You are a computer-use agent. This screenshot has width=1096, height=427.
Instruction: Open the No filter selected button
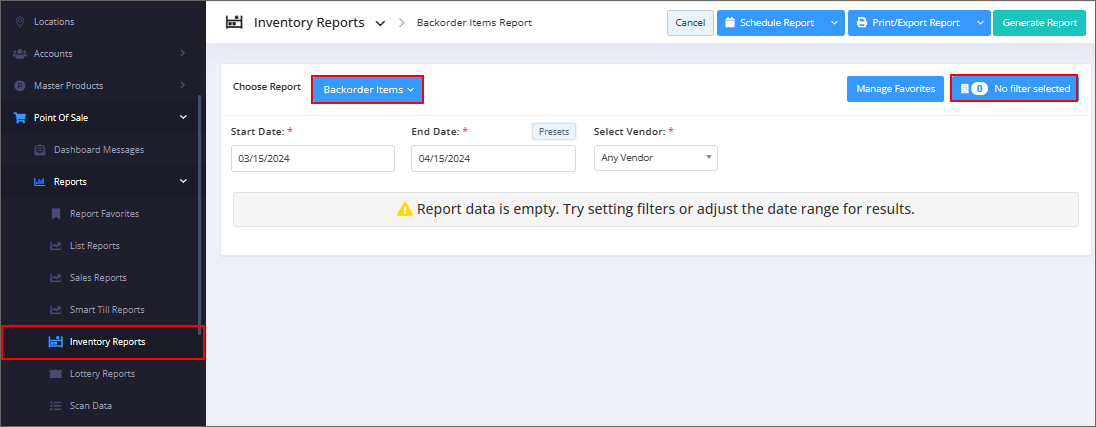pyautogui.click(x=1014, y=89)
